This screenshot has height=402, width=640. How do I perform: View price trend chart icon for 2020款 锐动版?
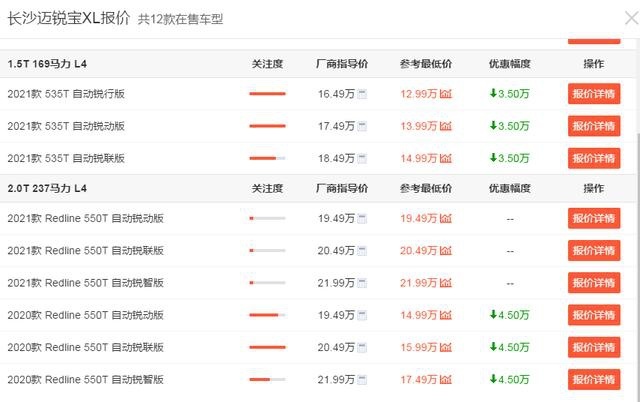tap(446, 315)
